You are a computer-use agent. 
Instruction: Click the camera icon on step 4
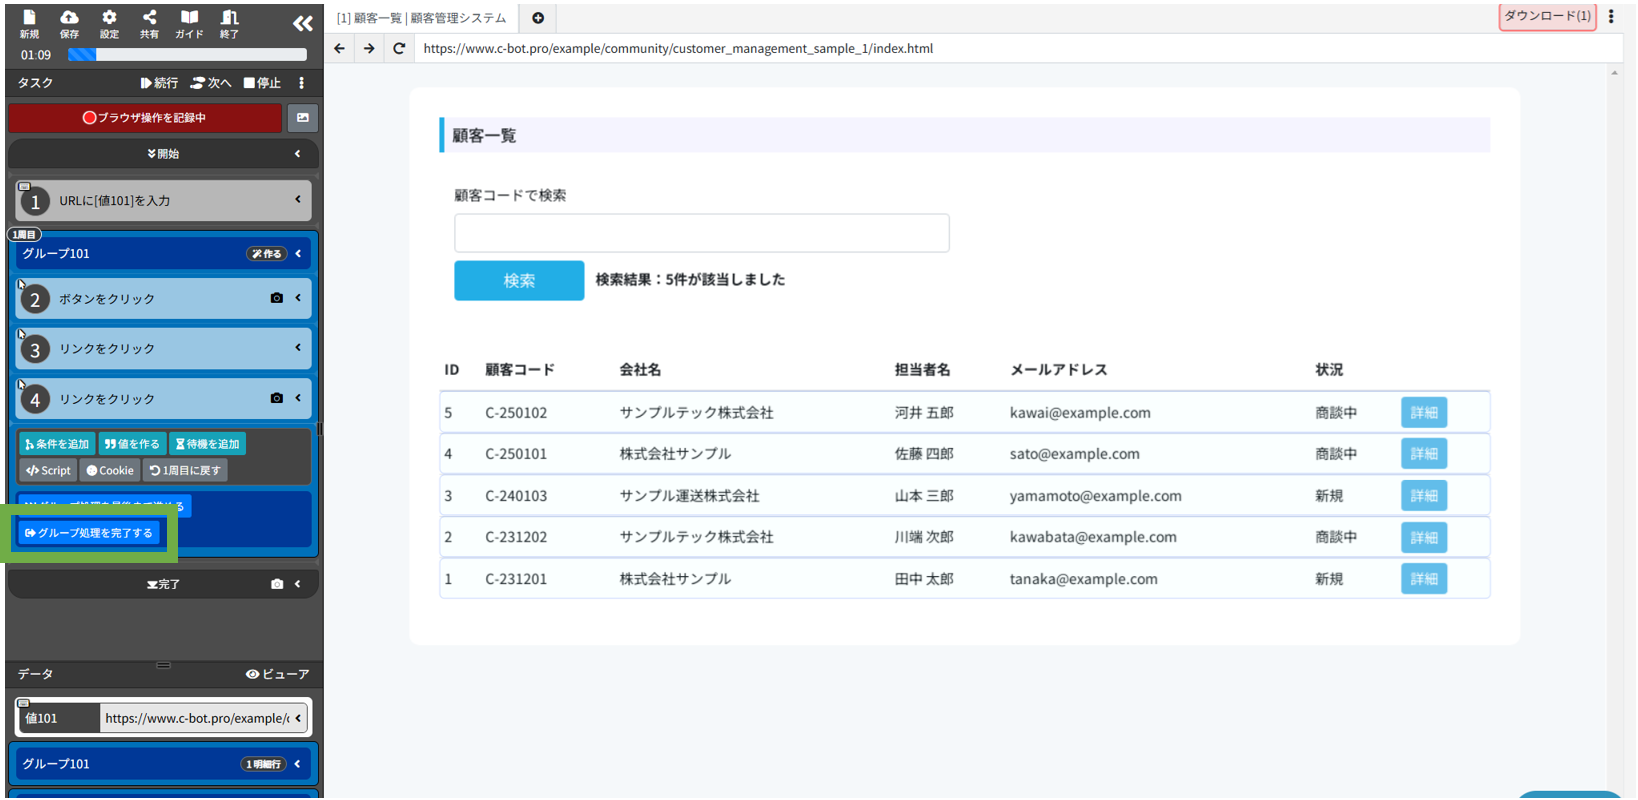coord(277,398)
